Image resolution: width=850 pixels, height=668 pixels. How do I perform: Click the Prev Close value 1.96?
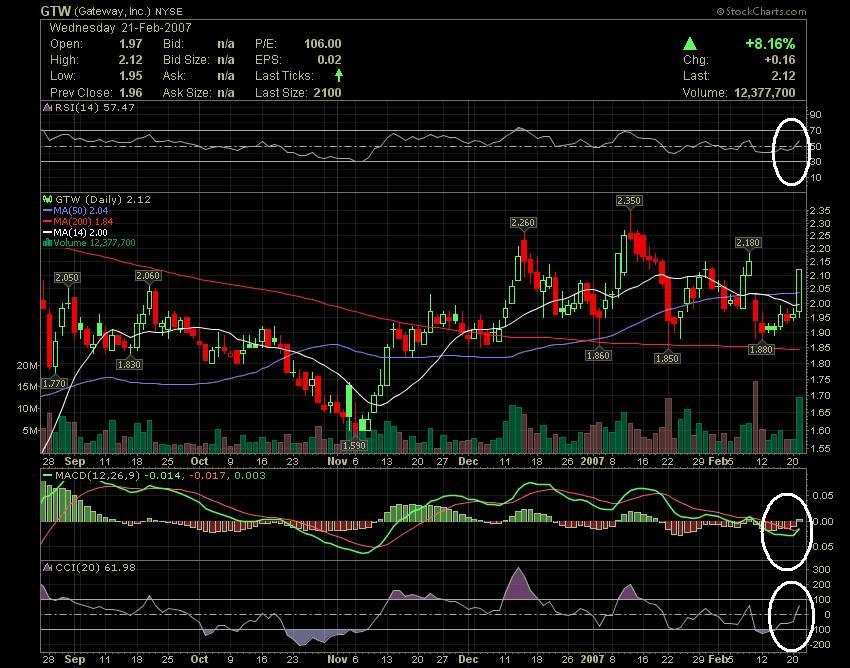pos(130,93)
